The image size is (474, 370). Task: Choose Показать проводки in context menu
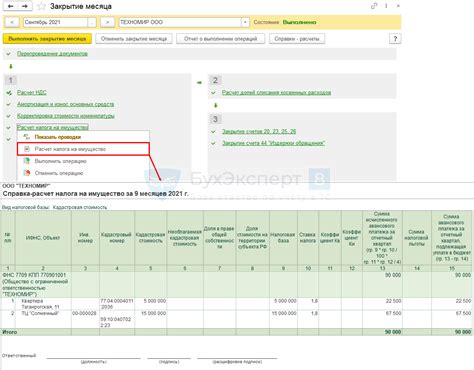pyautogui.click(x=83, y=137)
